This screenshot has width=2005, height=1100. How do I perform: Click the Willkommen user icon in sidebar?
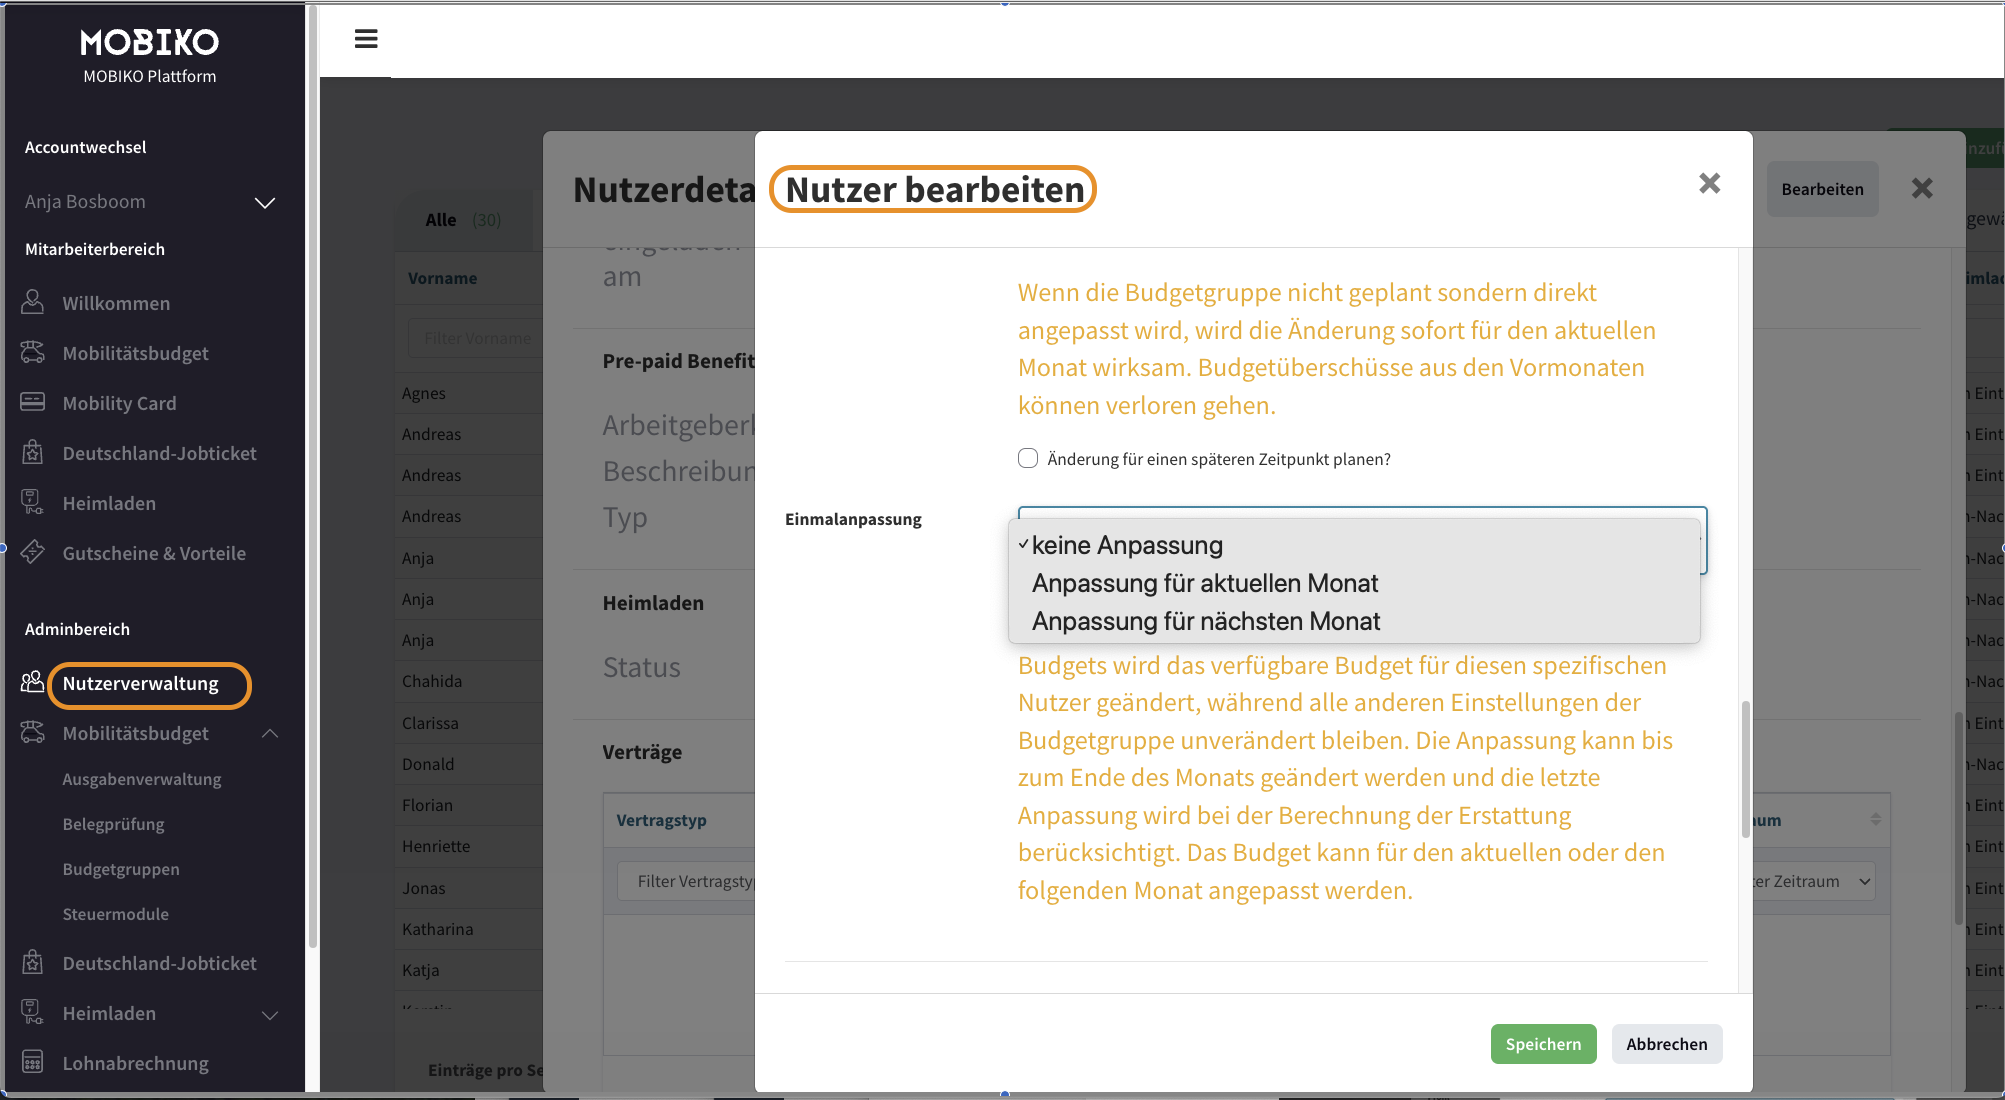(x=33, y=302)
